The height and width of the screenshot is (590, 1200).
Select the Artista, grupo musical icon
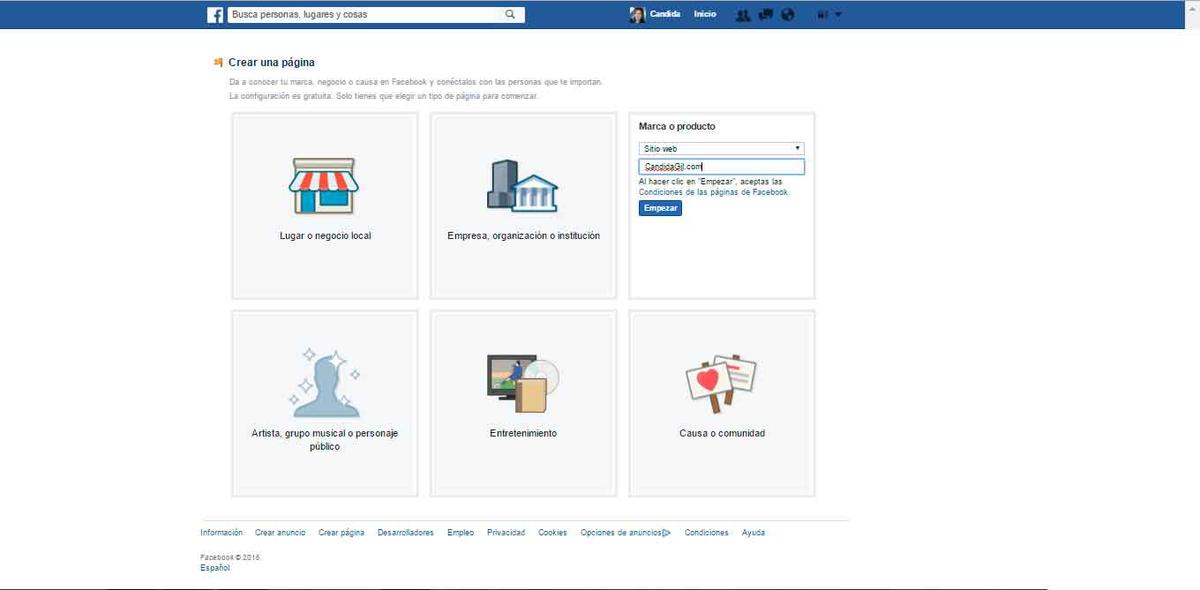pos(323,383)
